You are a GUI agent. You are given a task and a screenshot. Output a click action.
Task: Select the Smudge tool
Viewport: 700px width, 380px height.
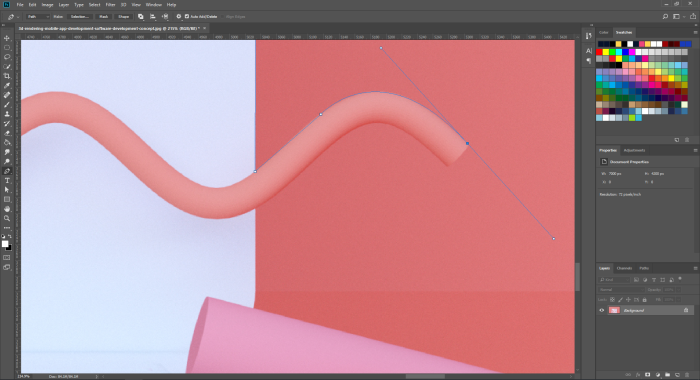click(7, 152)
